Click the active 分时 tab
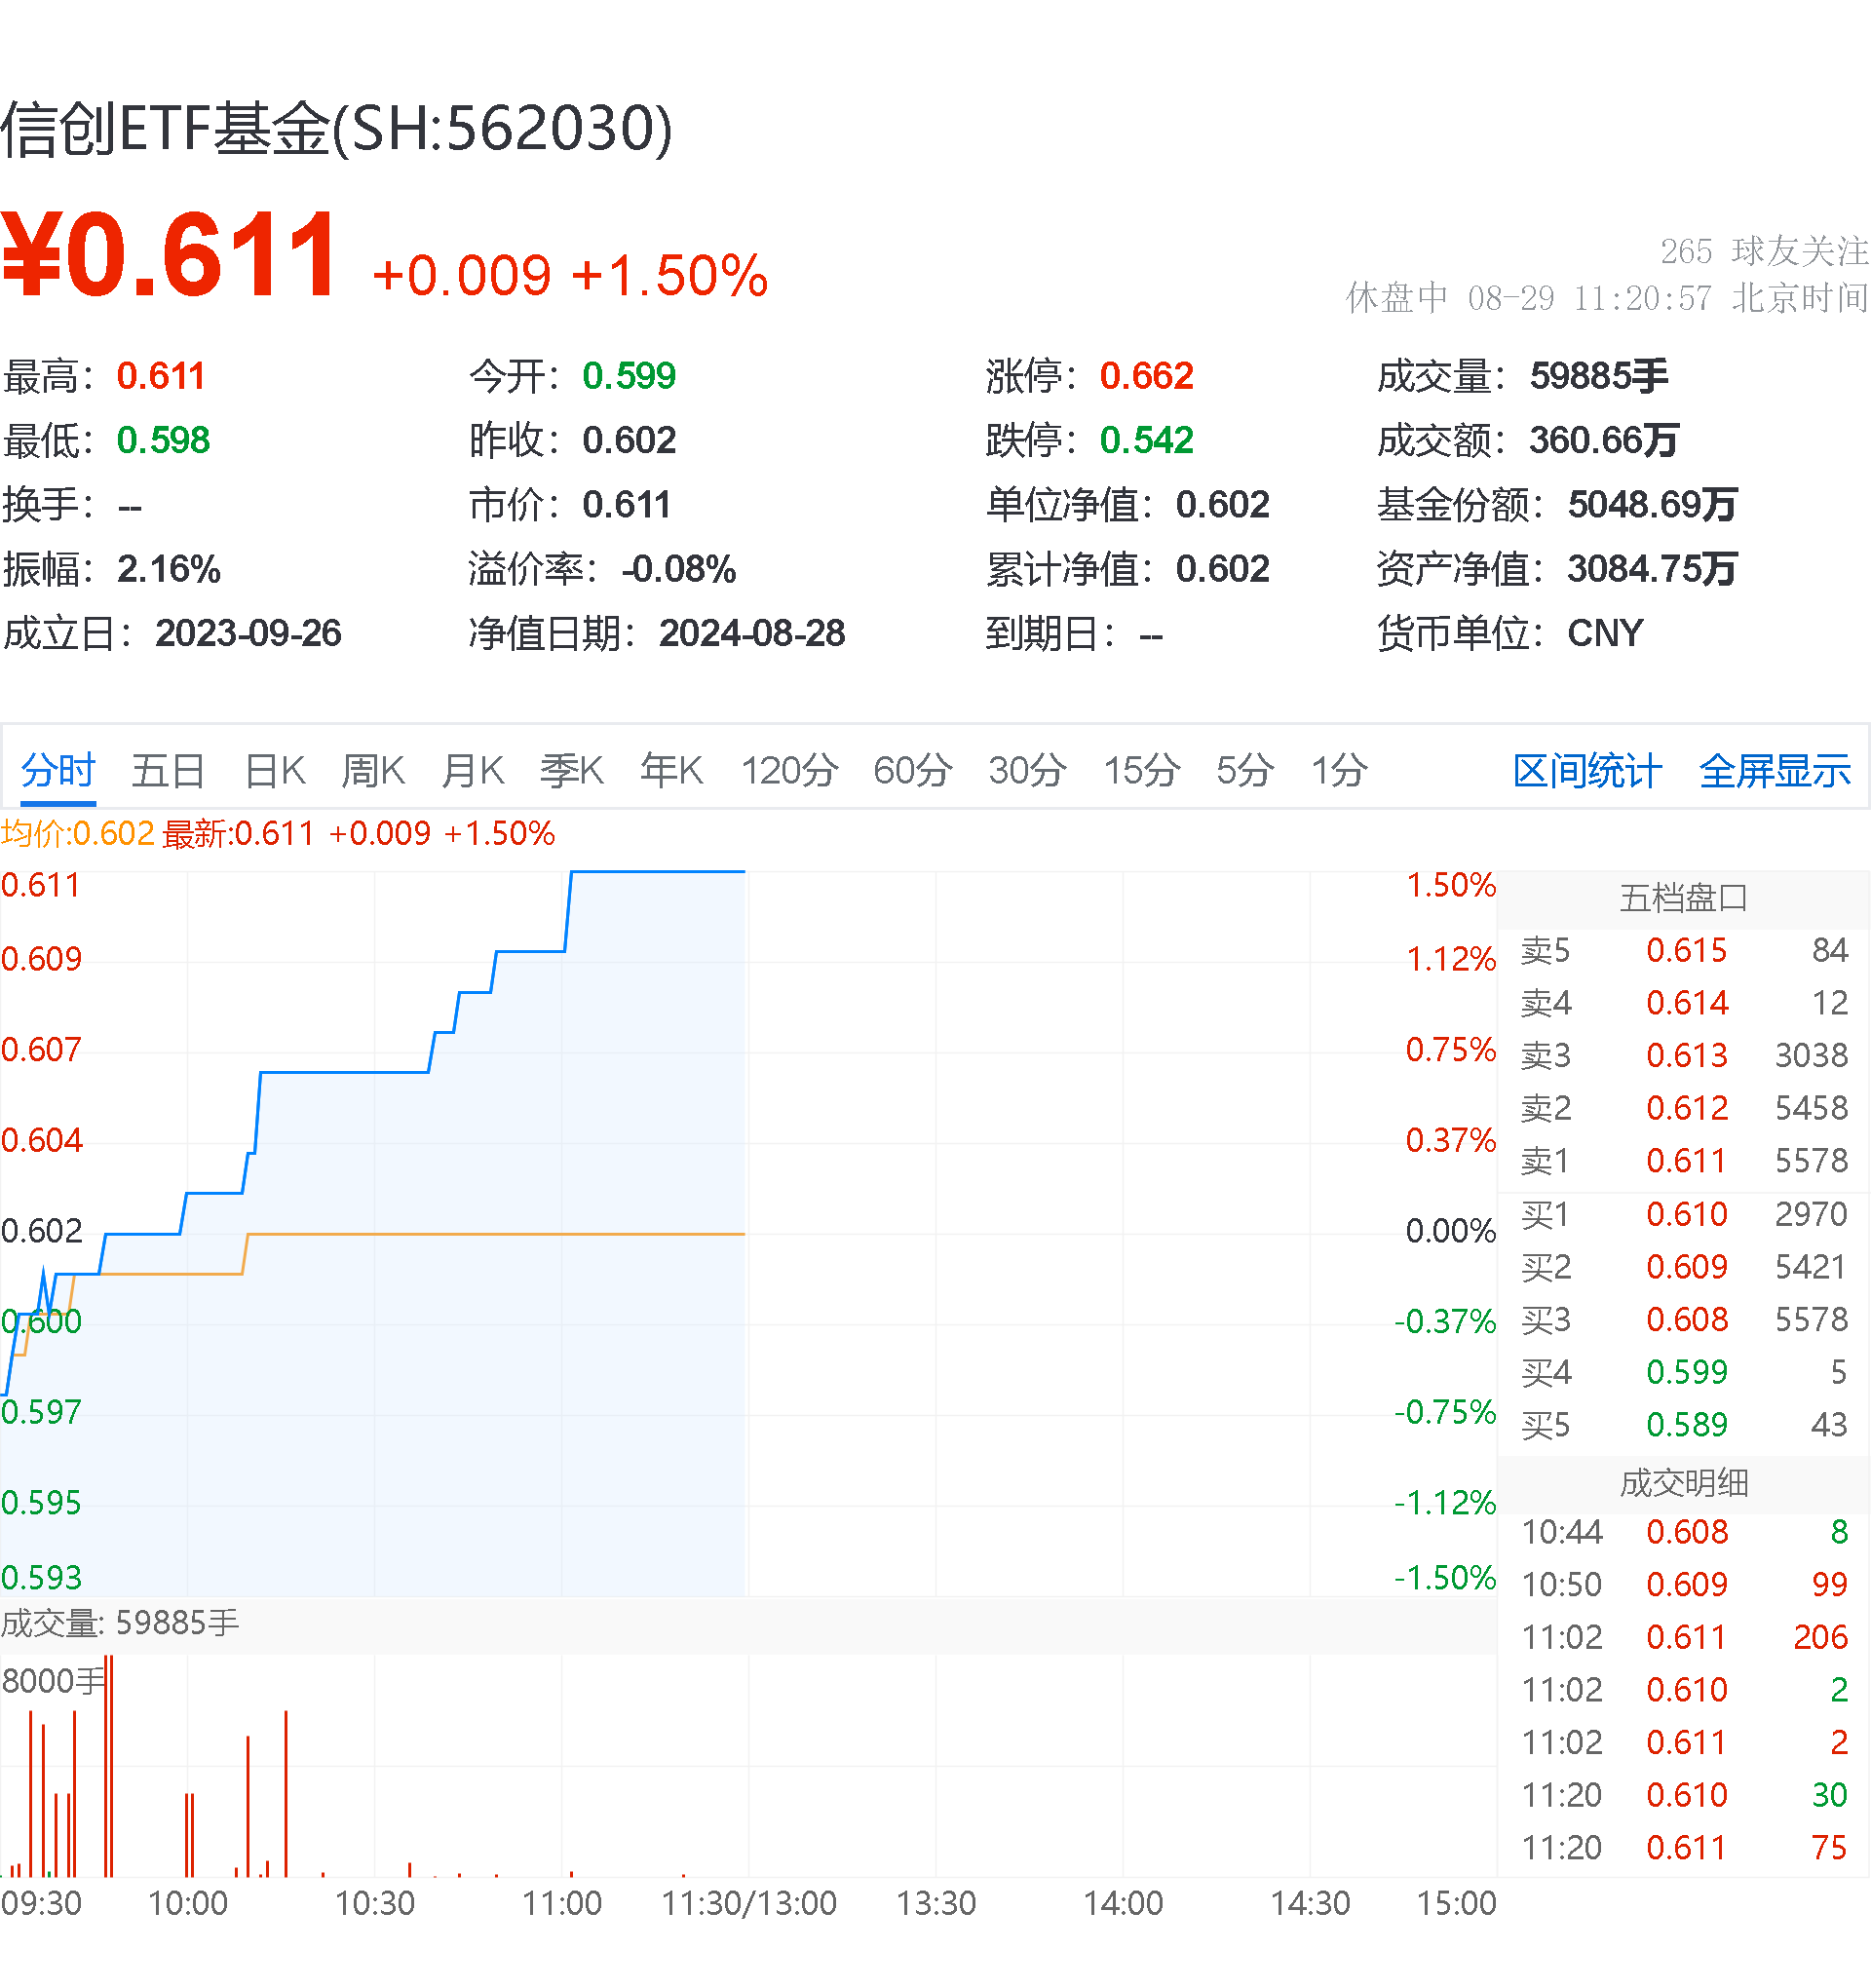The height and width of the screenshot is (1988, 1871). pyautogui.click(x=58, y=771)
